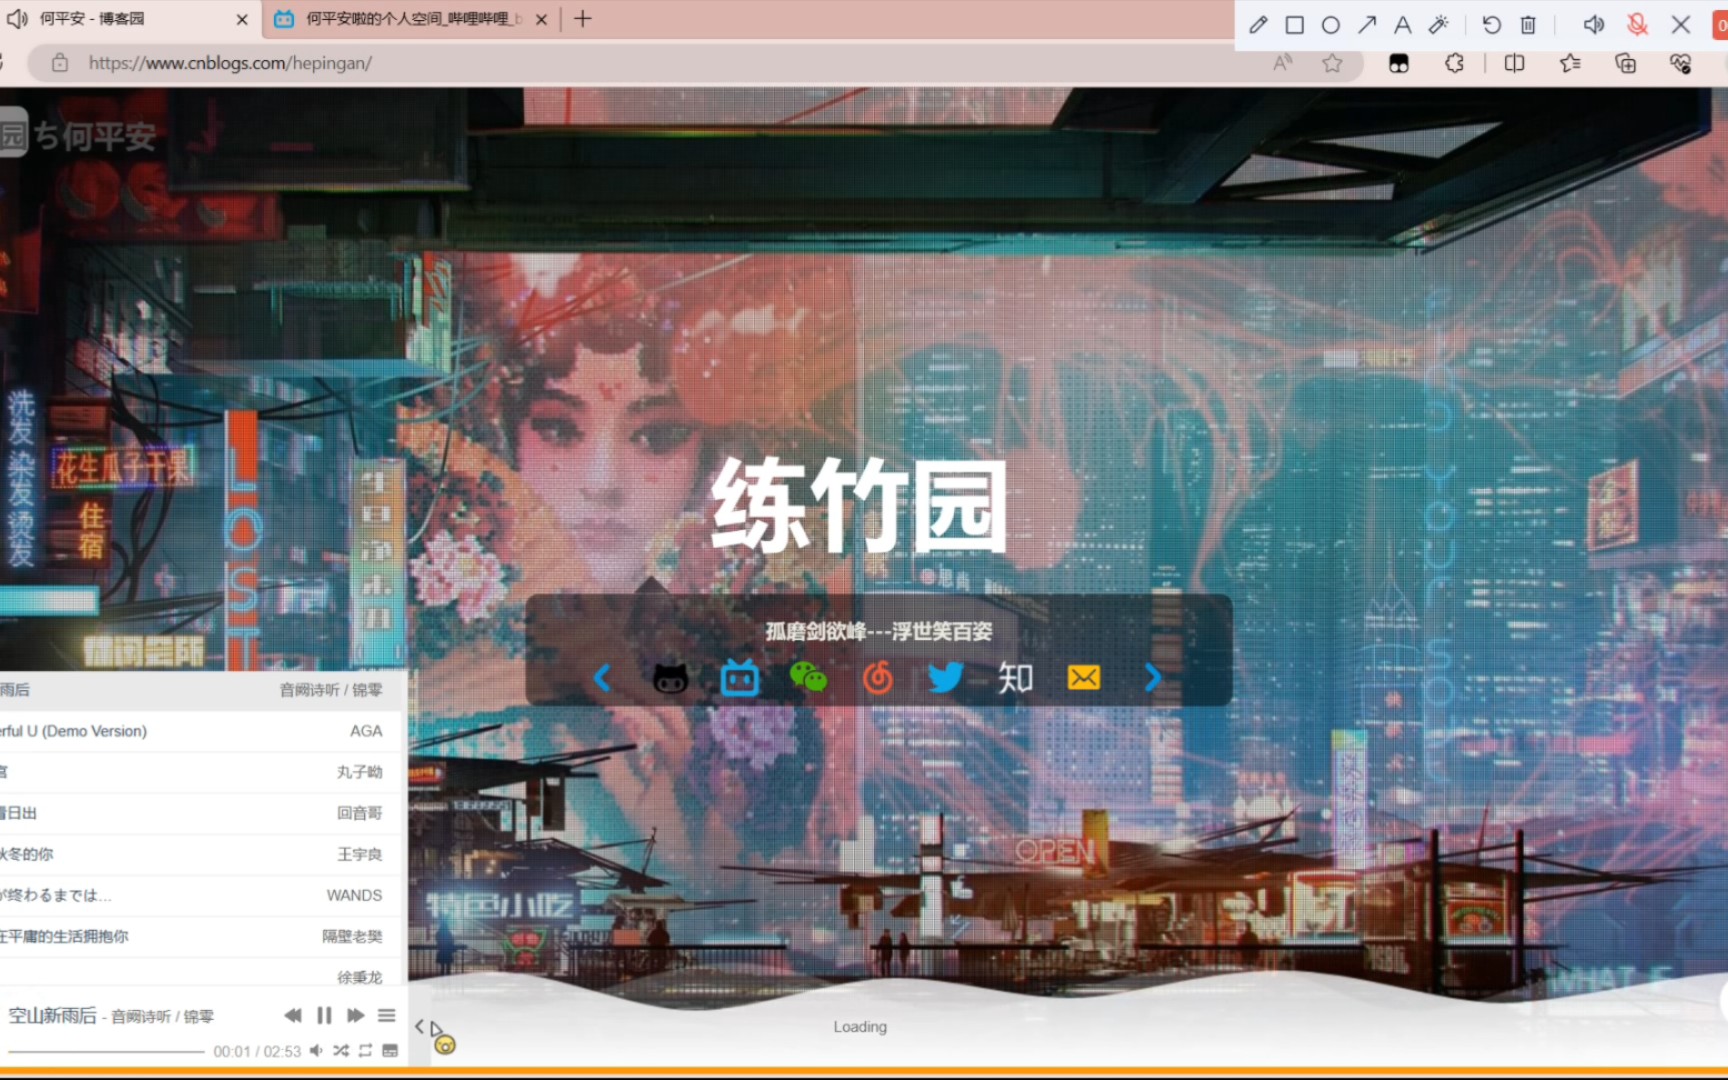
Task: Close the bilibili 个人空间 tab
Action: coord(541,19)
